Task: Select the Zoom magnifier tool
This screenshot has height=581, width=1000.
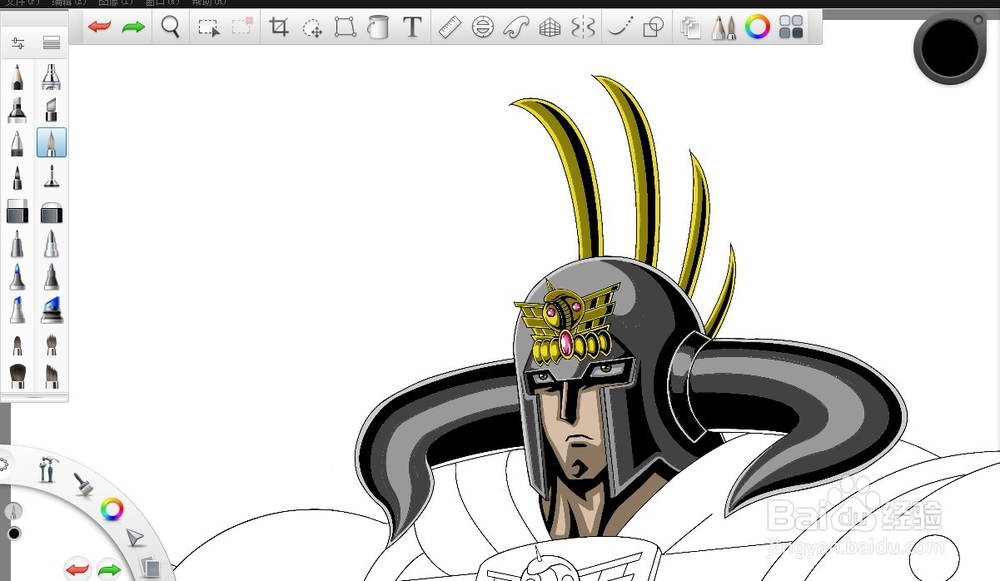Action: (x=170, y=27)
